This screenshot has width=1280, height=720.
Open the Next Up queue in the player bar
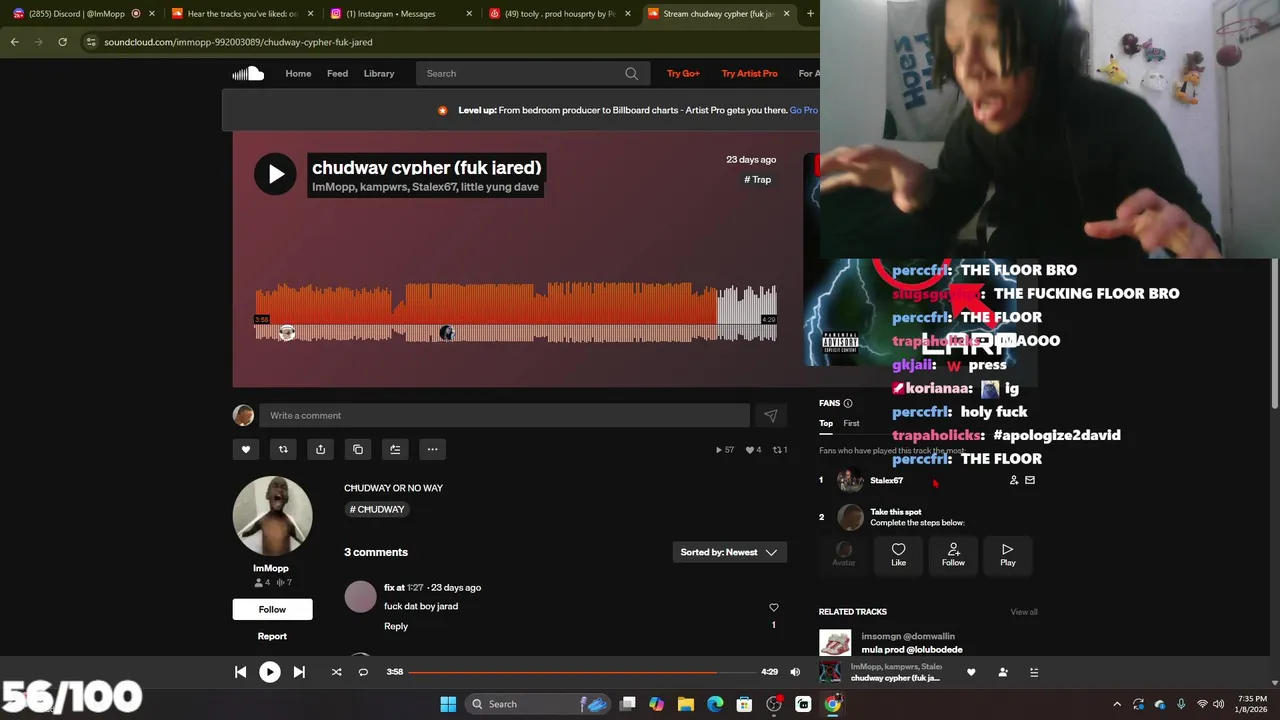[1034, 672]
